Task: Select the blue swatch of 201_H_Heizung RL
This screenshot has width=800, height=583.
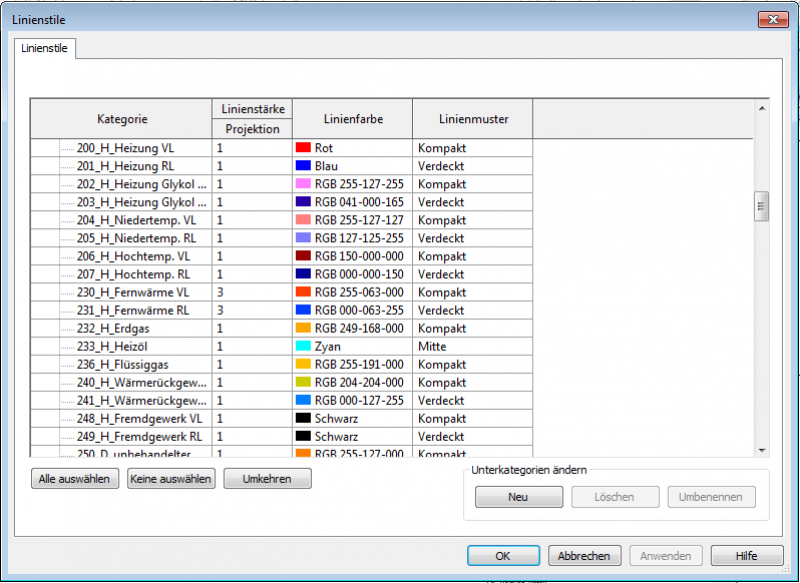Action: (x=303, y=166)
